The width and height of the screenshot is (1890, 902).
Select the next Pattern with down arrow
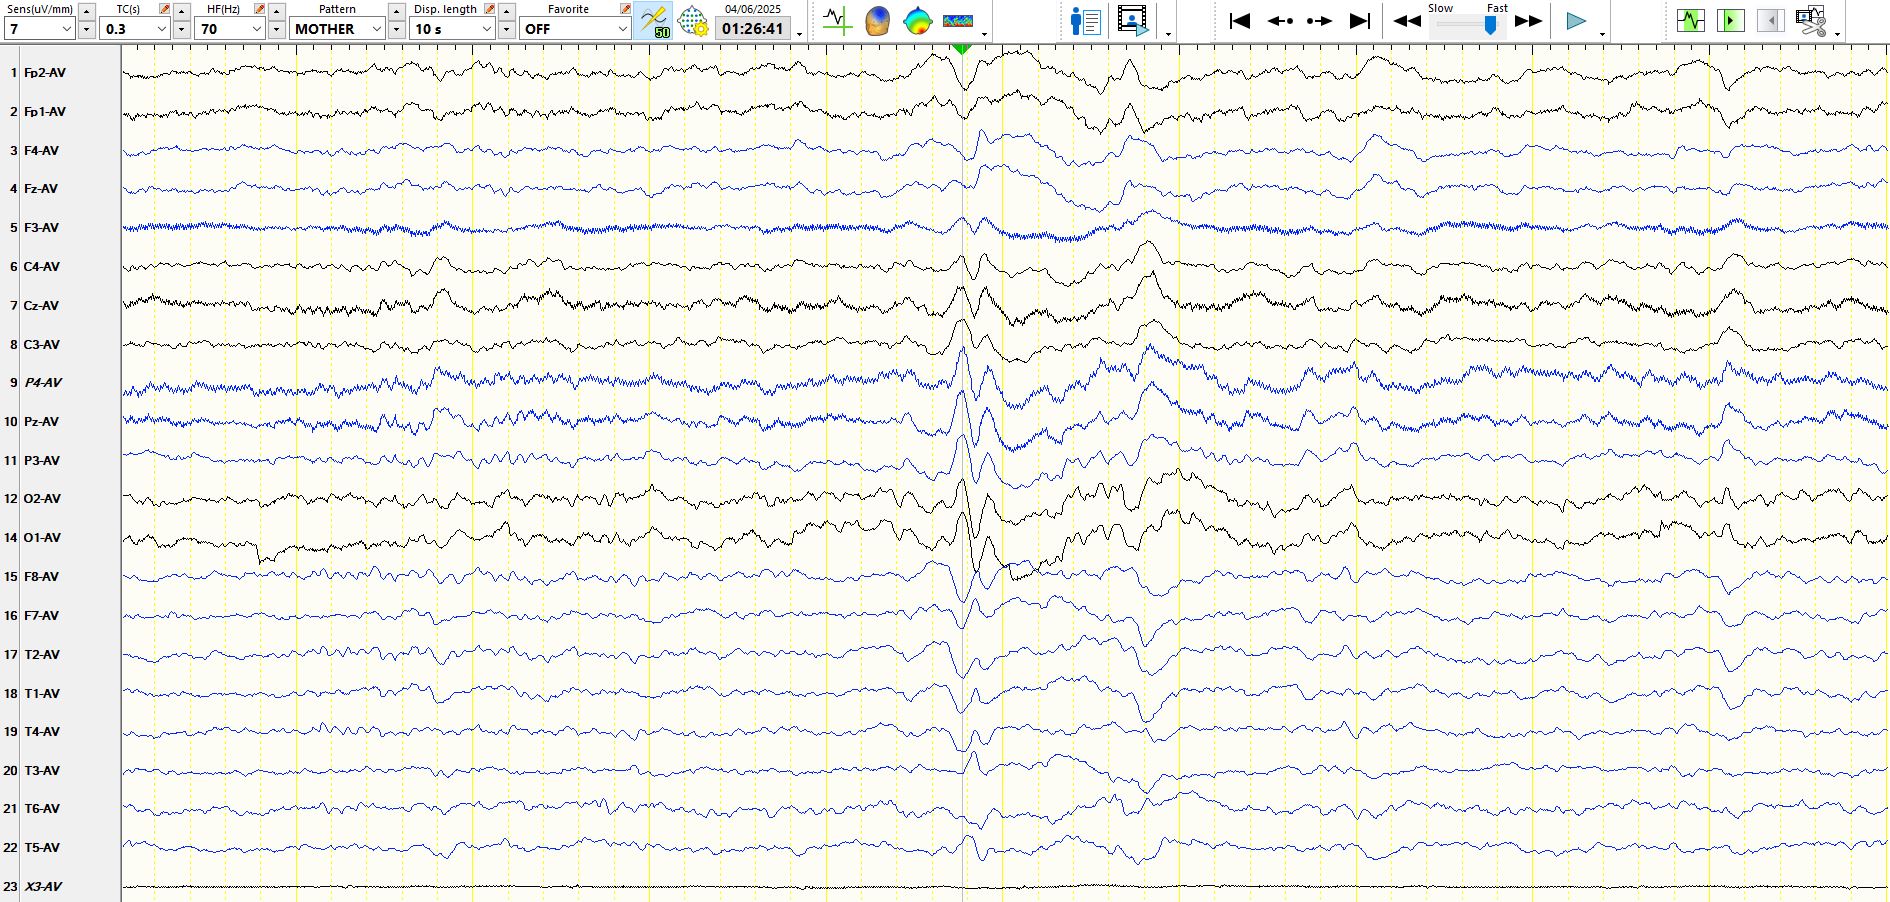(x=397, y=30)
